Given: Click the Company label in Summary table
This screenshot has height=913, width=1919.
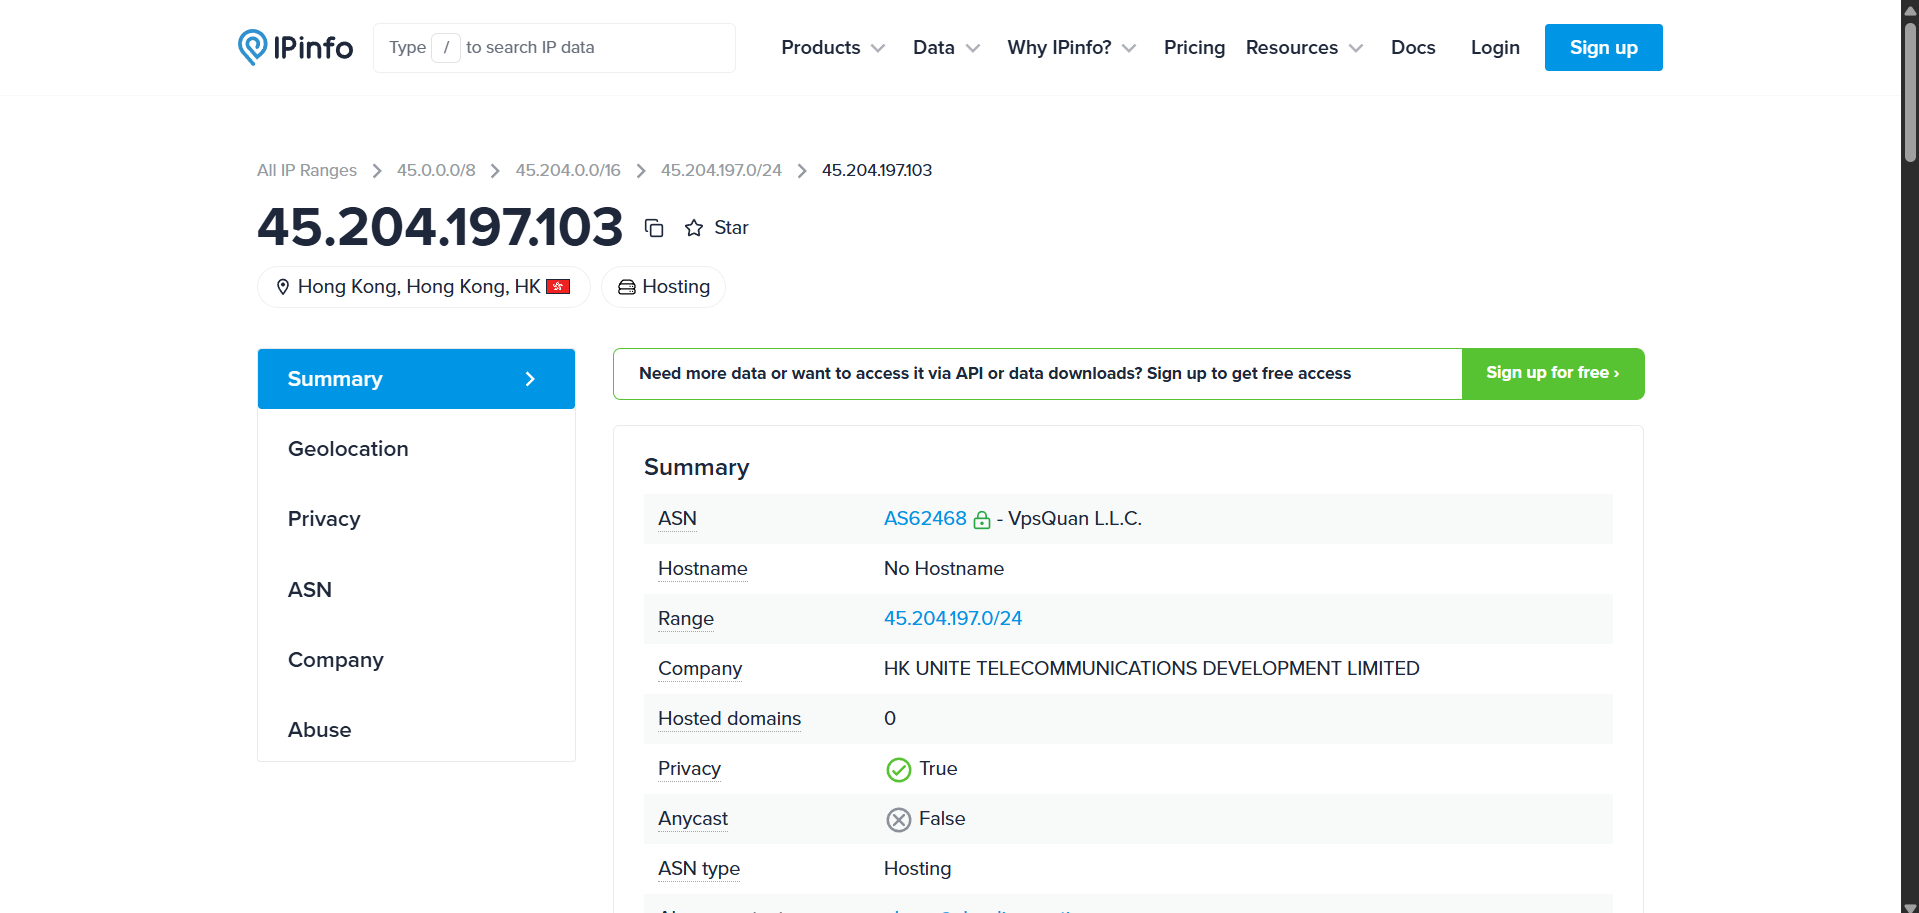Looking at the screenshot, I should (700, 669).
